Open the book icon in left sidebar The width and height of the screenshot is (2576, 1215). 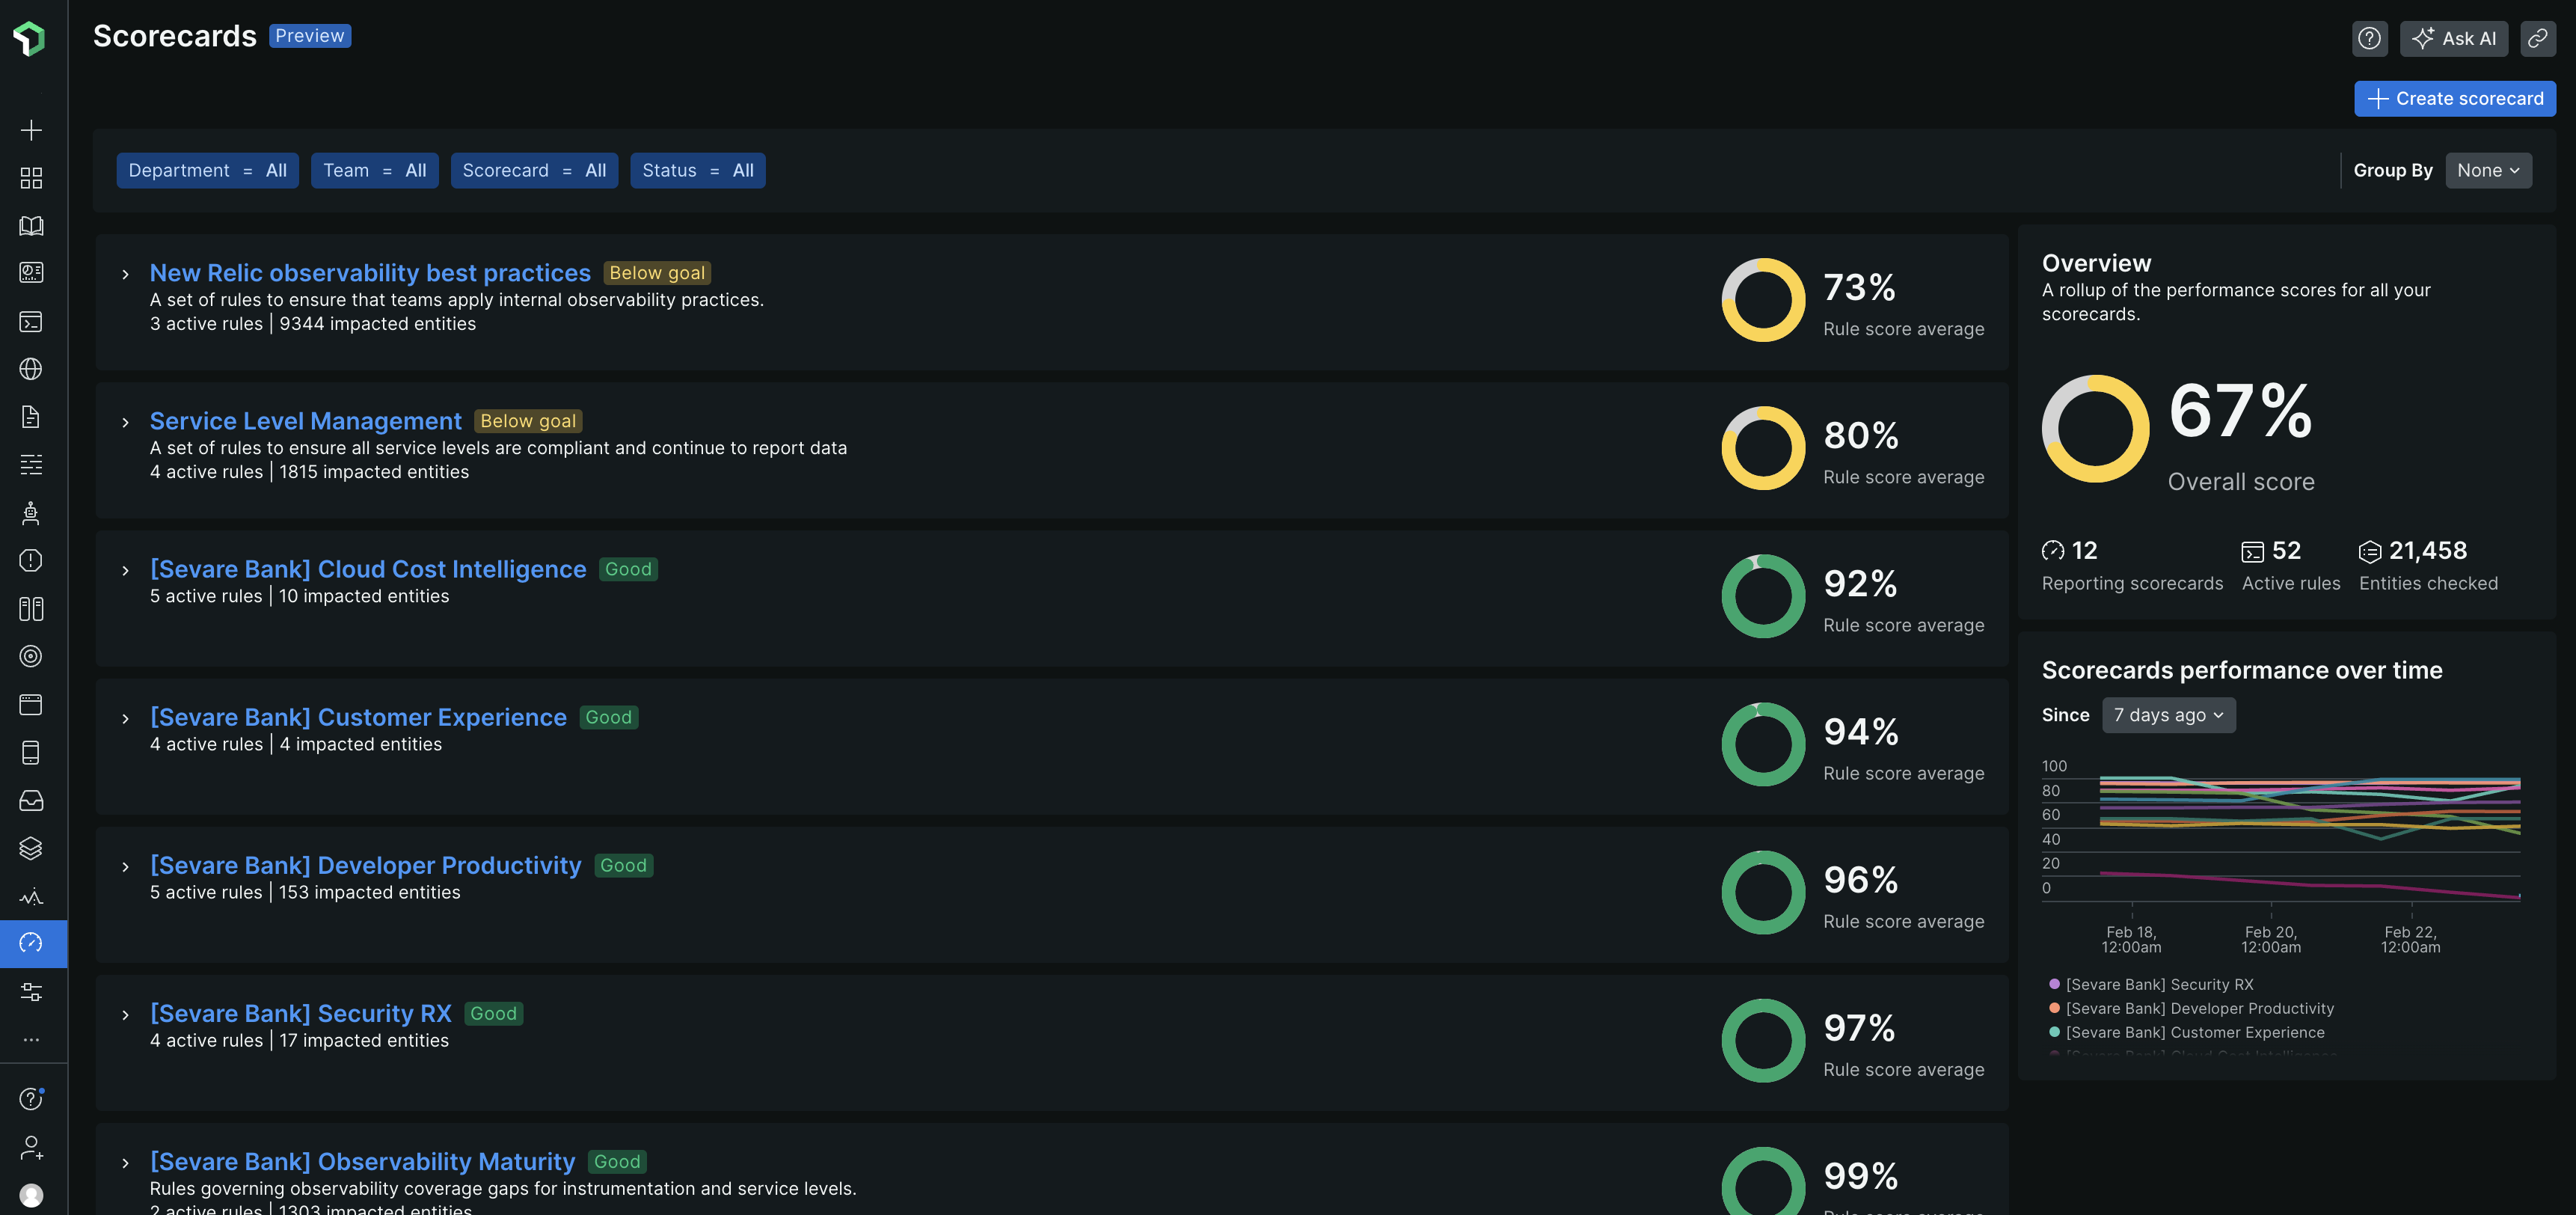pos(31,226)
